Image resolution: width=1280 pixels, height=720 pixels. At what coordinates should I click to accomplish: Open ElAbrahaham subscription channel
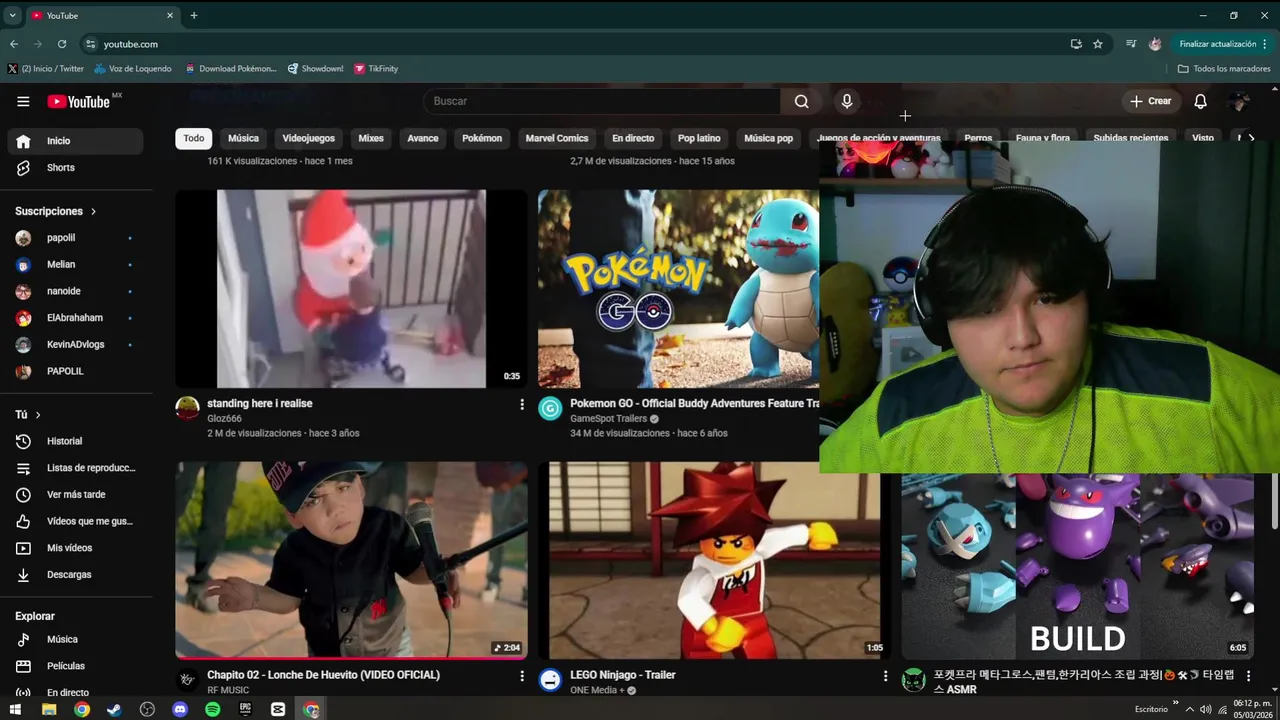(75, 318)
